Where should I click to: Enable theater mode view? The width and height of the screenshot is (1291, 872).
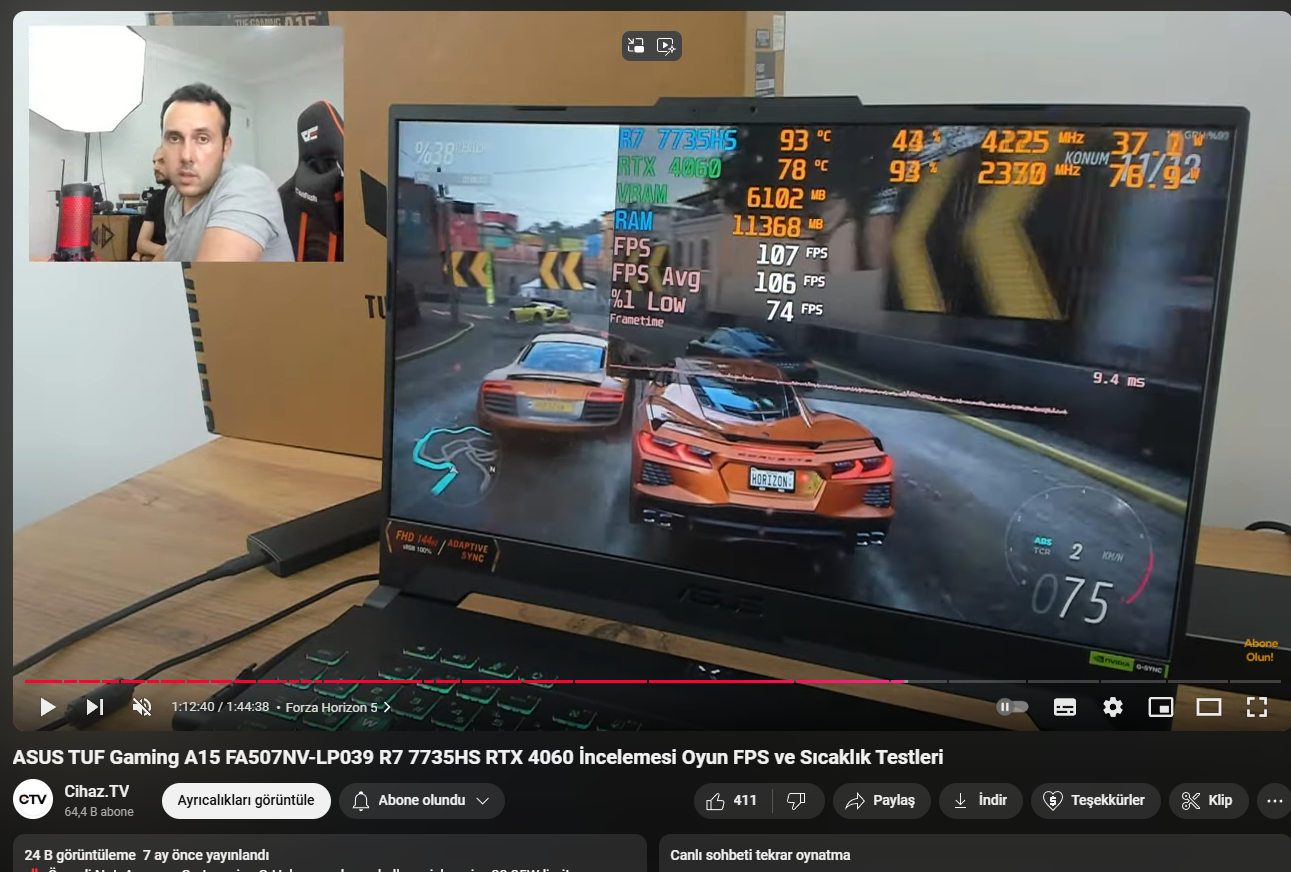1209,707
